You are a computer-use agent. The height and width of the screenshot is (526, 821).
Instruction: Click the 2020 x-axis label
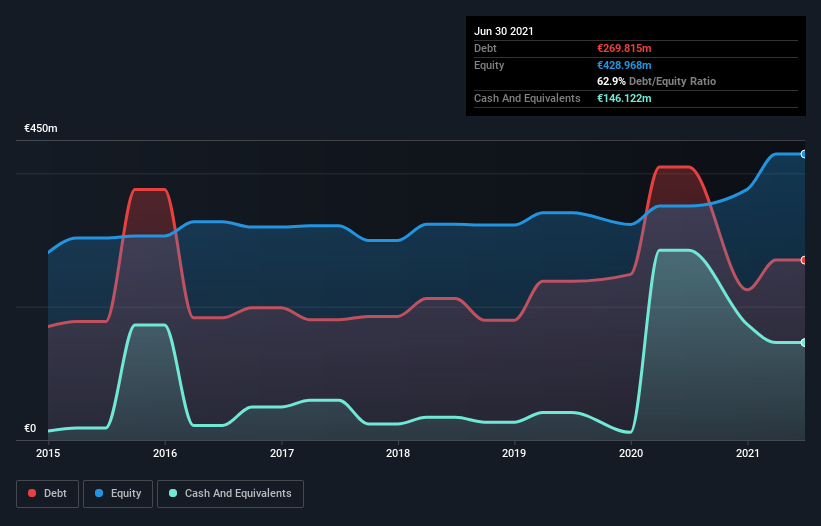pyautogui.click(x=631, y=453)
